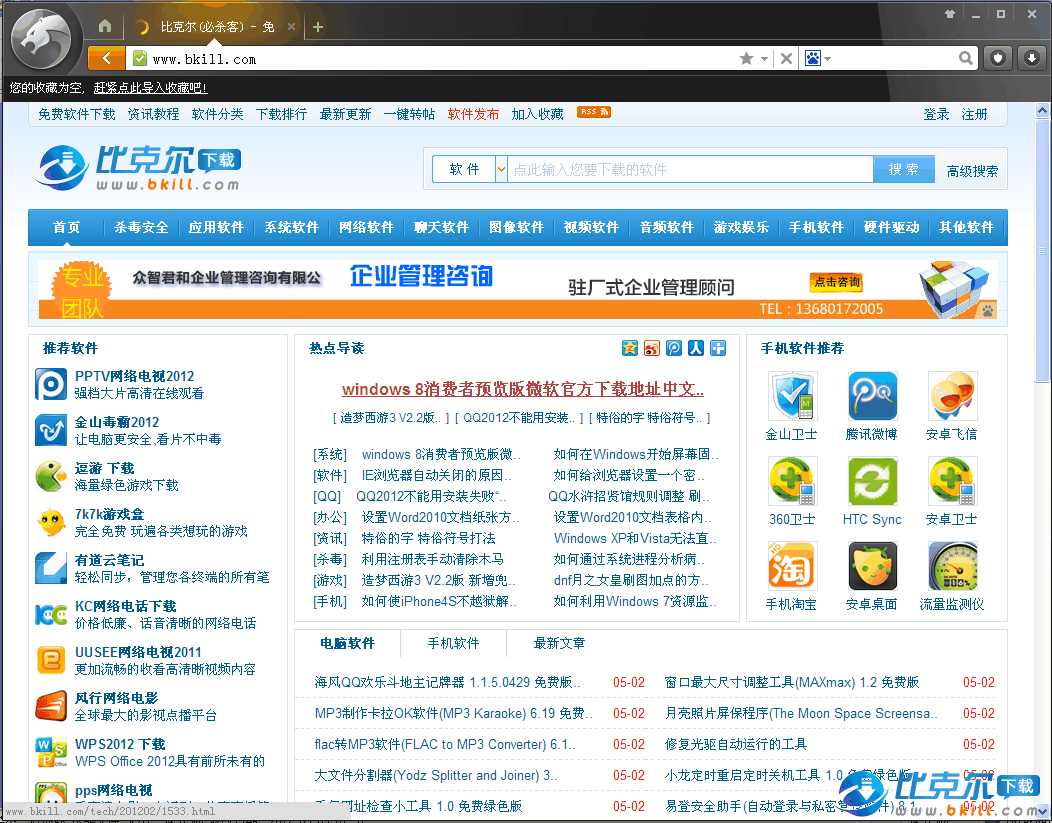The width and height of the screenshot is (1052, 823).
Task: Select 杀毒安全 in the navigation bar
Action: pos(141,227)
